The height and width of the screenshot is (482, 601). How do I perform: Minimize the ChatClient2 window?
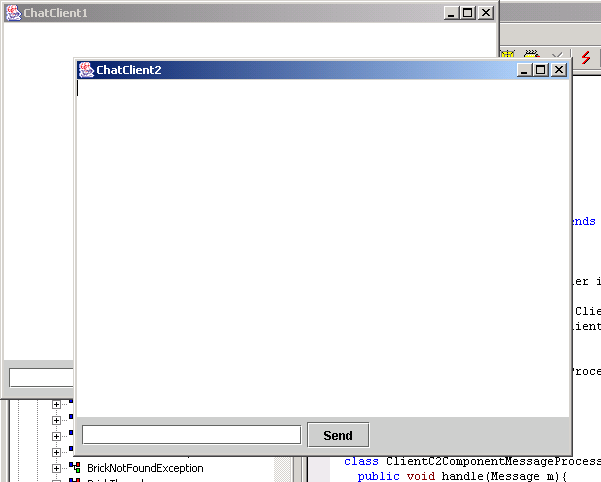[x=524, y=70]
